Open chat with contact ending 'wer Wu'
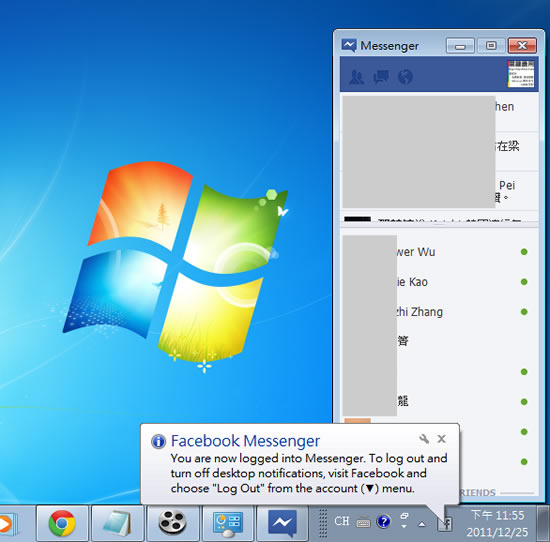The width and height of the screenshot is (550, 542). coord(439,252)
